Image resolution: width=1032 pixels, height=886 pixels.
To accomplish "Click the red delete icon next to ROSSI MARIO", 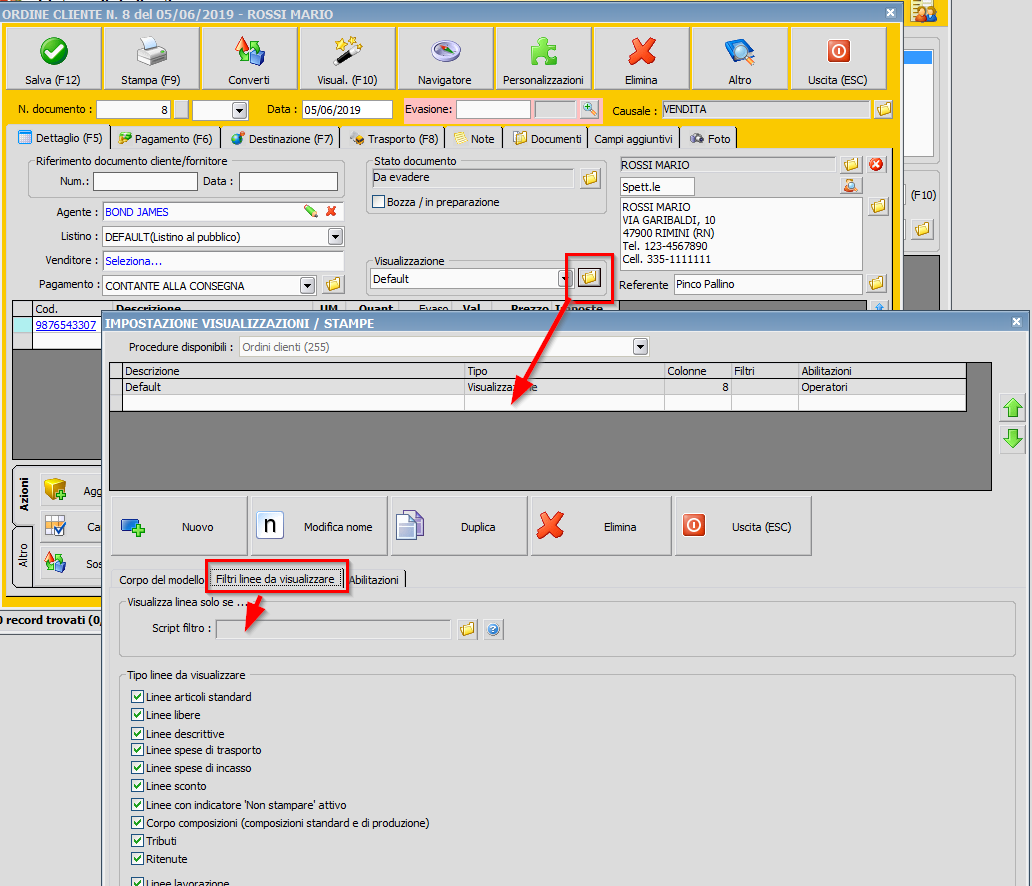I will coord(876,165).
